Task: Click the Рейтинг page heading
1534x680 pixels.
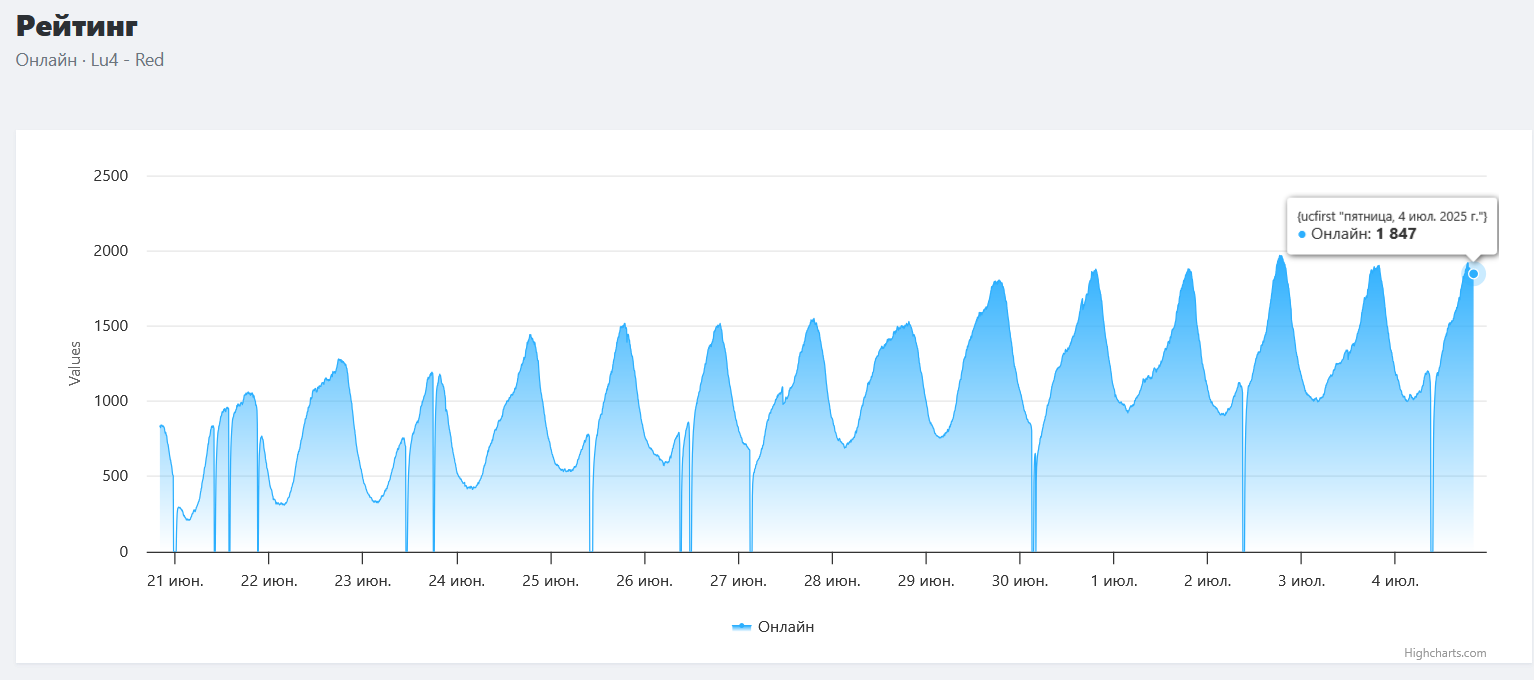Action: (77, 26)
